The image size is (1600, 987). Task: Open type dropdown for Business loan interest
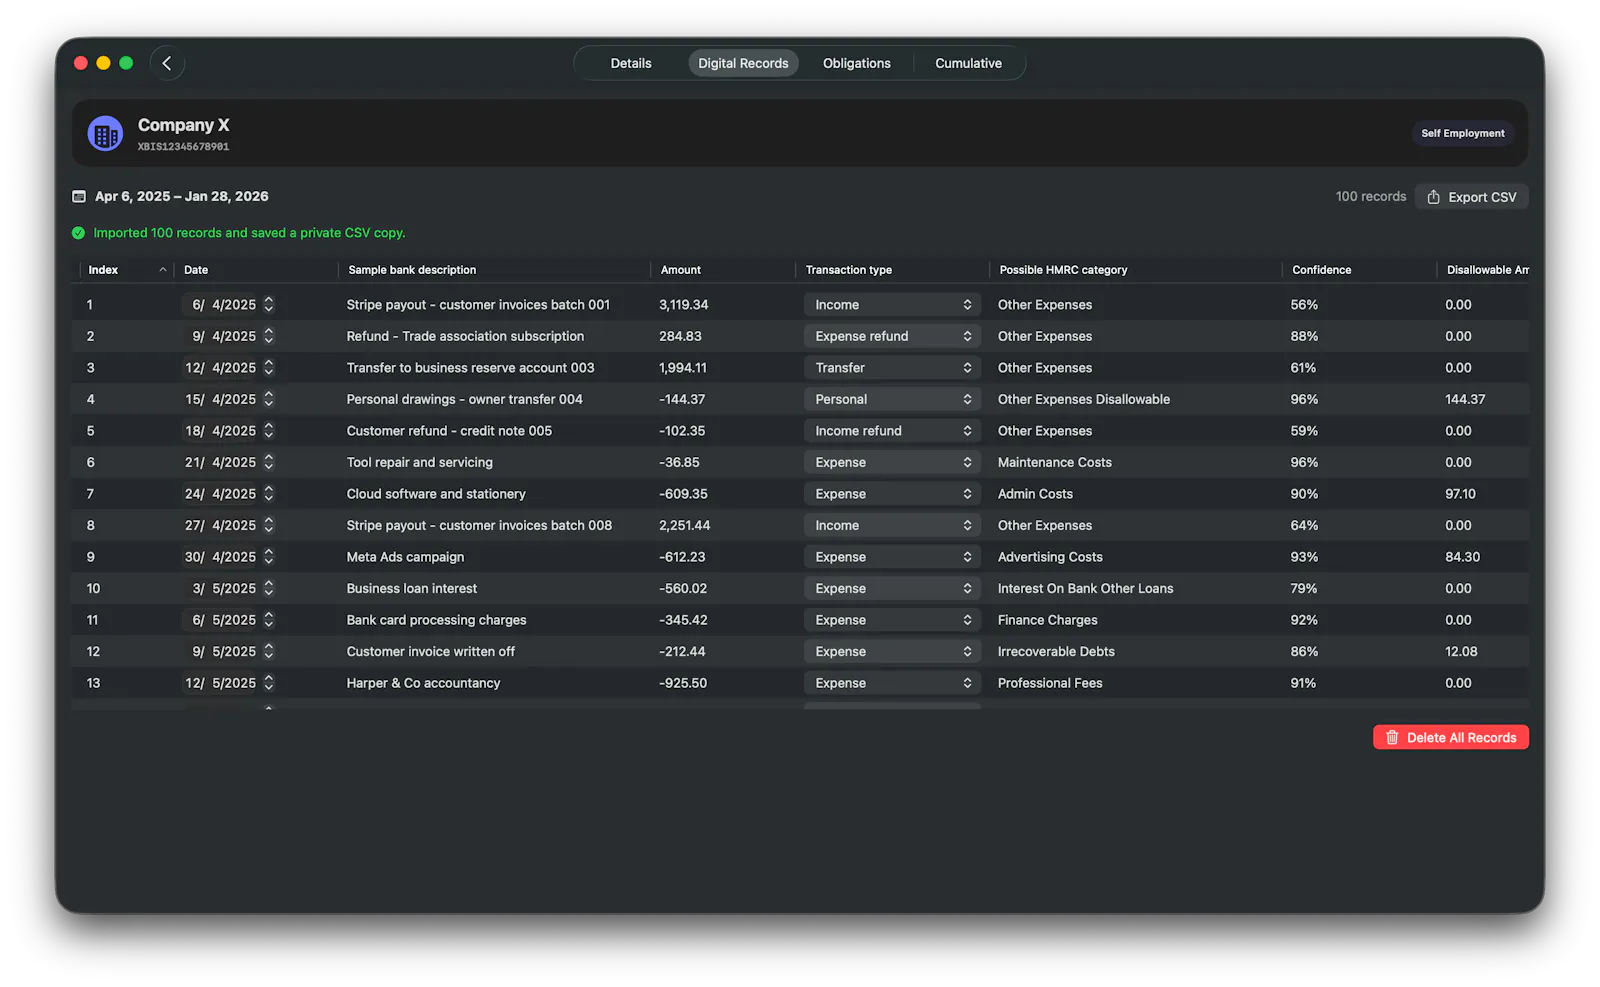[892, 588]
